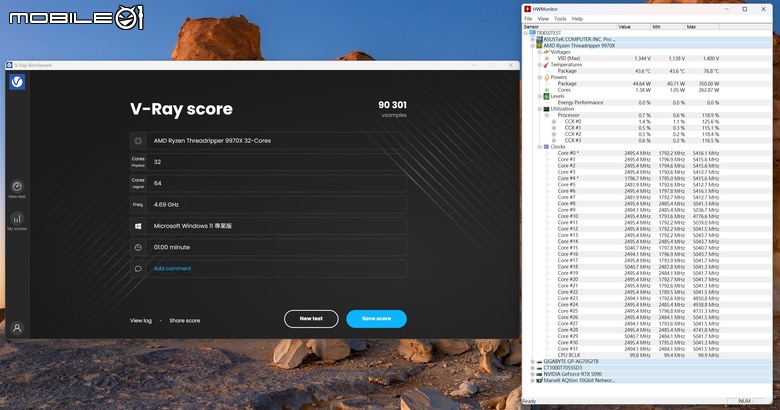Open the Help menu in HWMonitor
Image resolution: width=780 pixels, height=410 pixels.
click(577, 19)
